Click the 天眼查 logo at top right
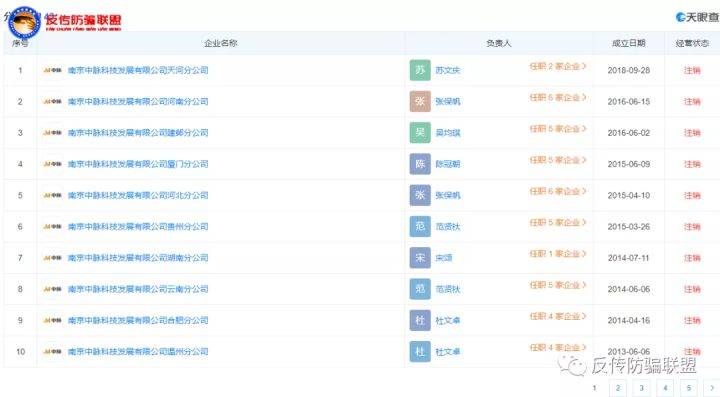This screenshot has width=720, height=397. [697, 17]
